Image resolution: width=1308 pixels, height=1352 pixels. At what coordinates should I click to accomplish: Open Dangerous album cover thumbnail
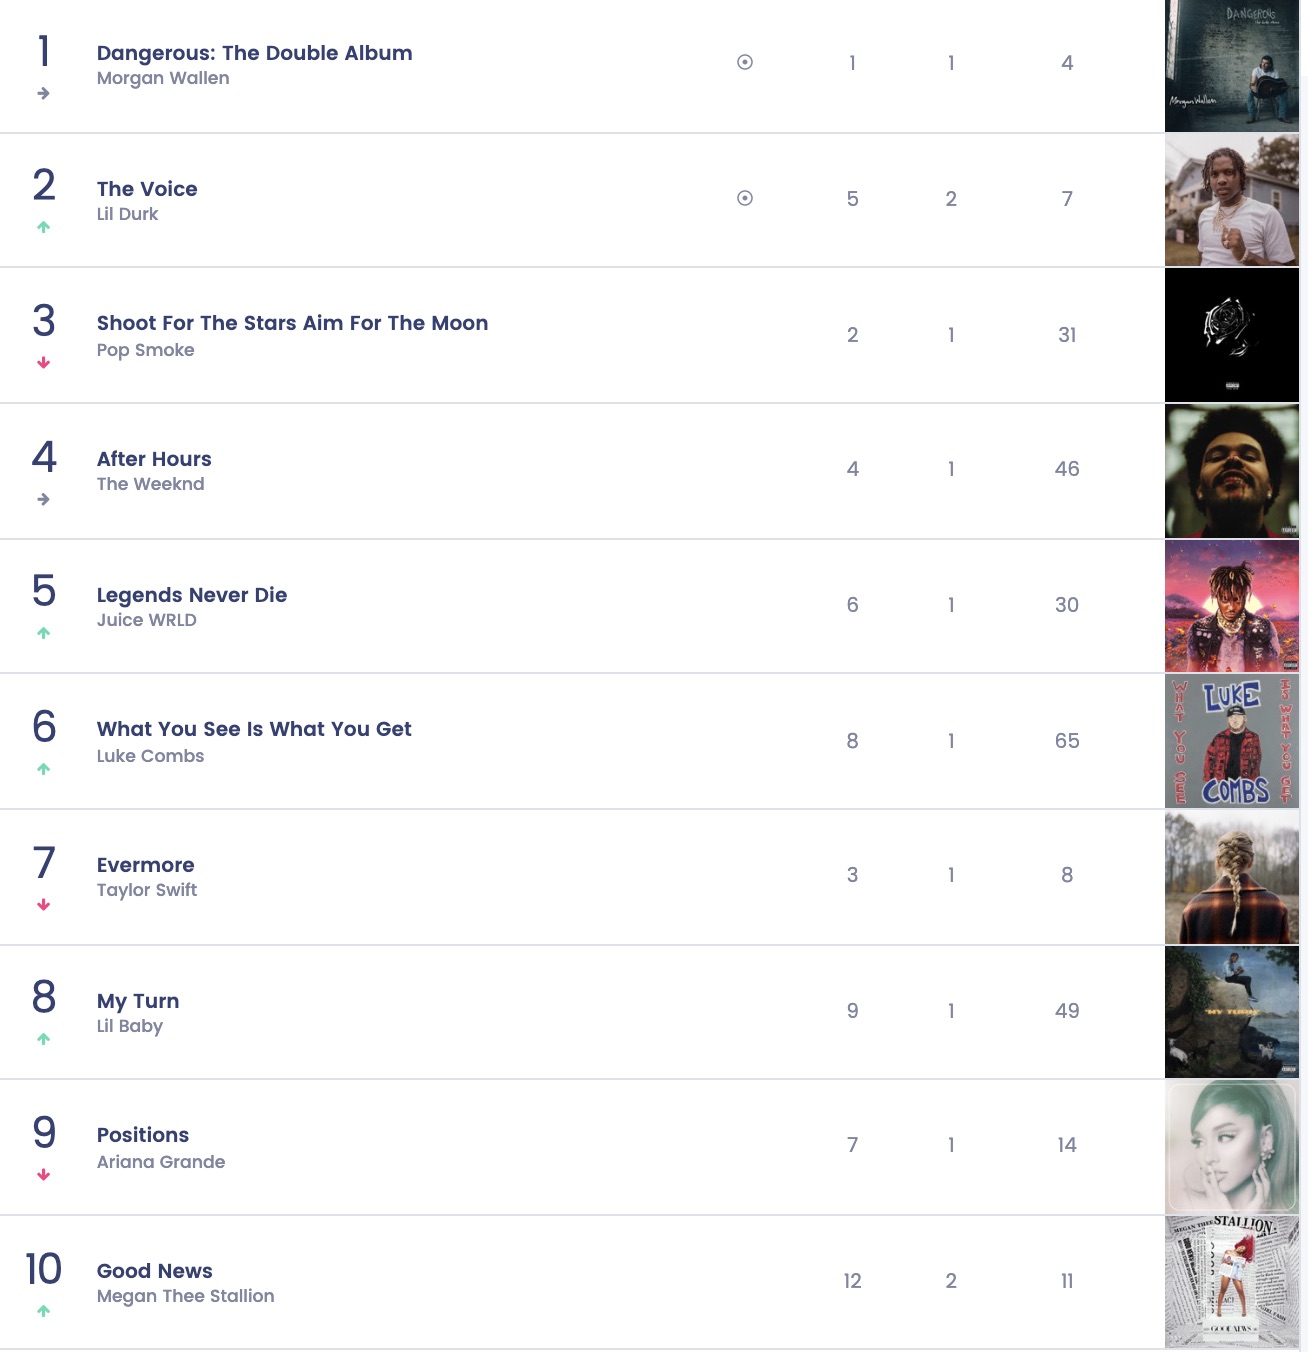pyautogui.click(x=1232, y=66)
